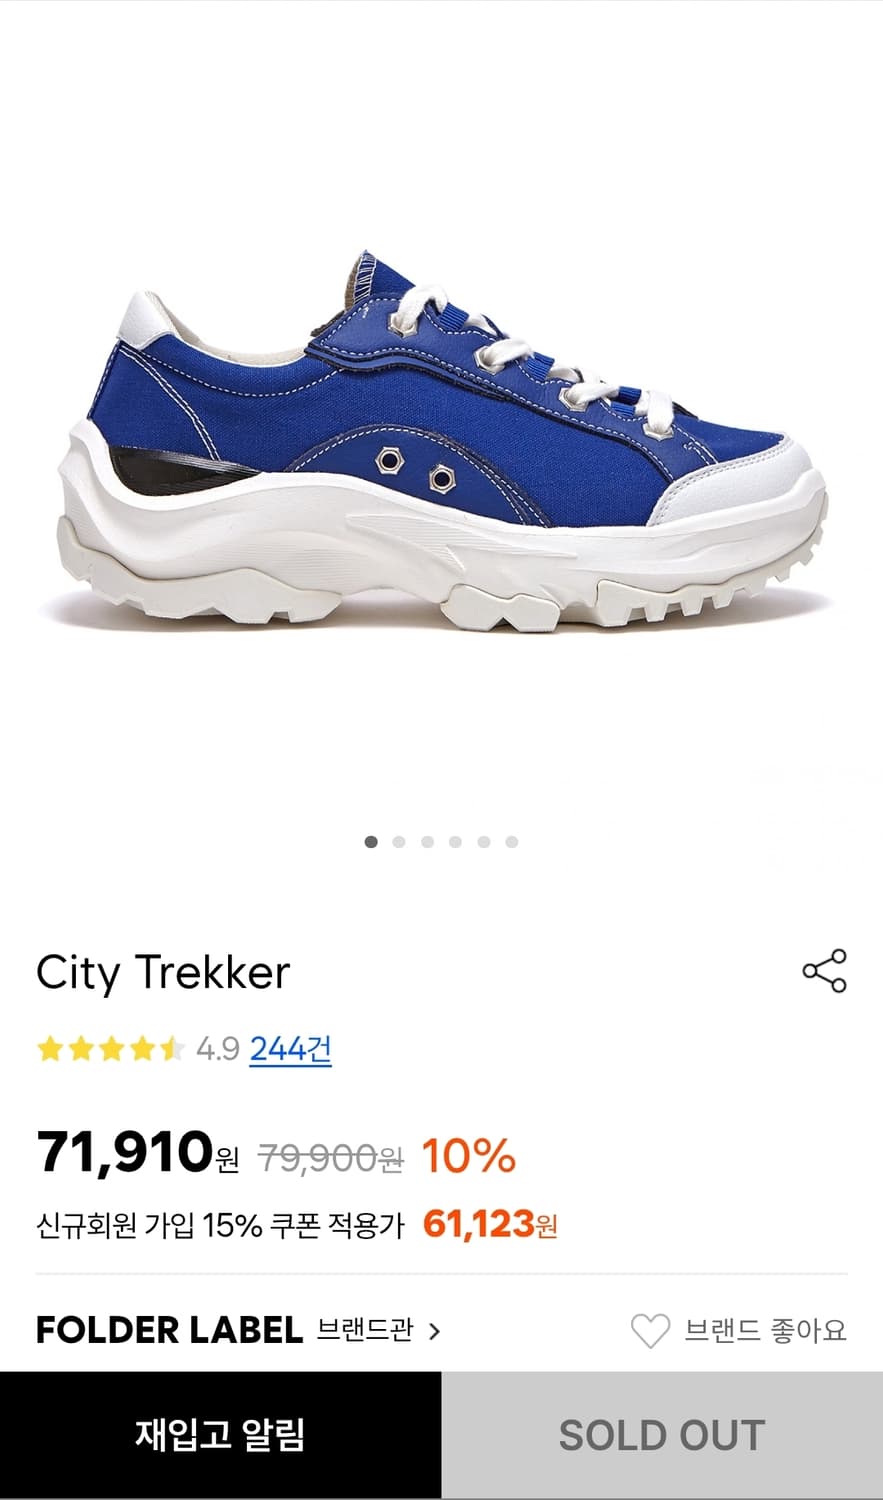Open the 244건 reviews link
The width and height of the screenshot is (883, 1500).
pyautogui.click(x=290, y=1049)
